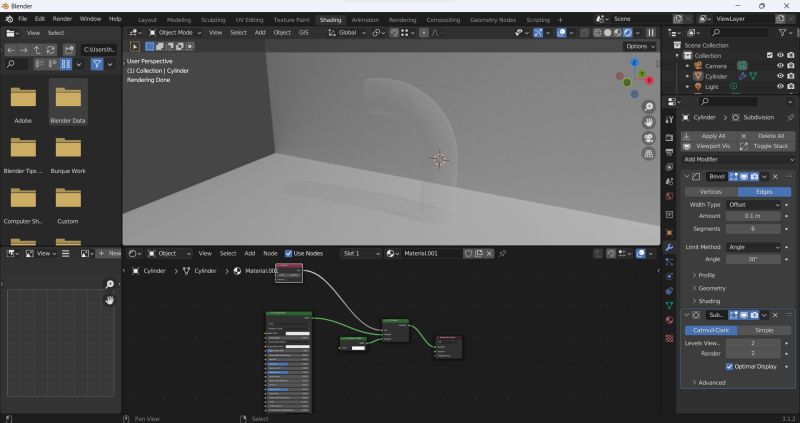Click the file browser forward arrow

point(23,50)
